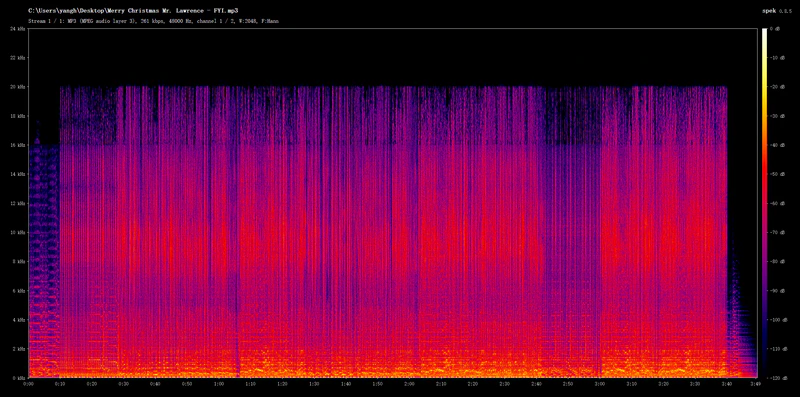Click the 1:10 time axis label
The height and width of the screenshot is (397, 800).
[x=251, y=383]
